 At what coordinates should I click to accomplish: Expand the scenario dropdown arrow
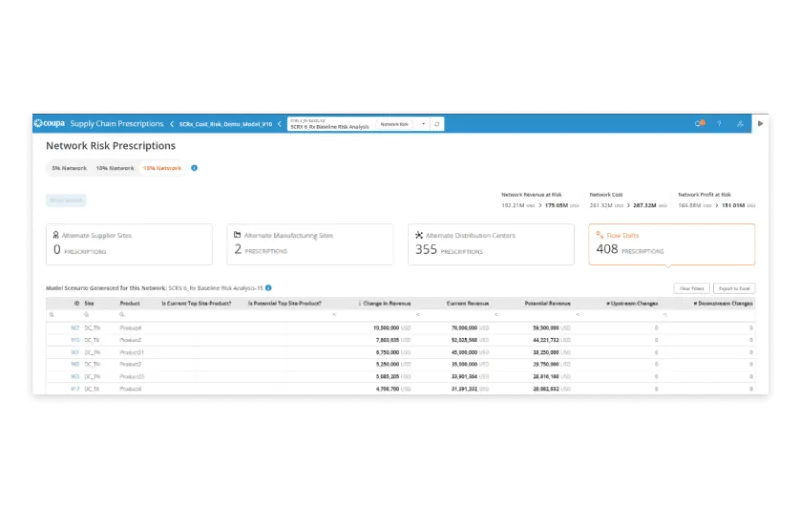pyautogui.click(x=423, y=124)
